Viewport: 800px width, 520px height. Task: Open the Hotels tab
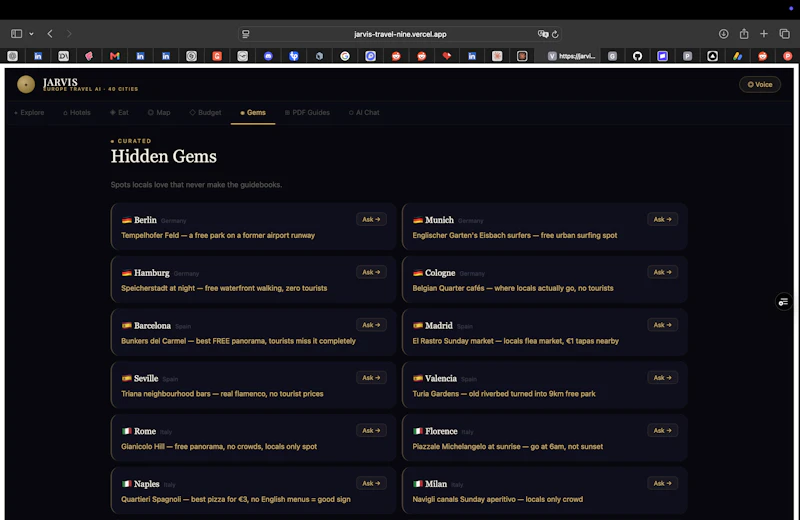[77, 112]
